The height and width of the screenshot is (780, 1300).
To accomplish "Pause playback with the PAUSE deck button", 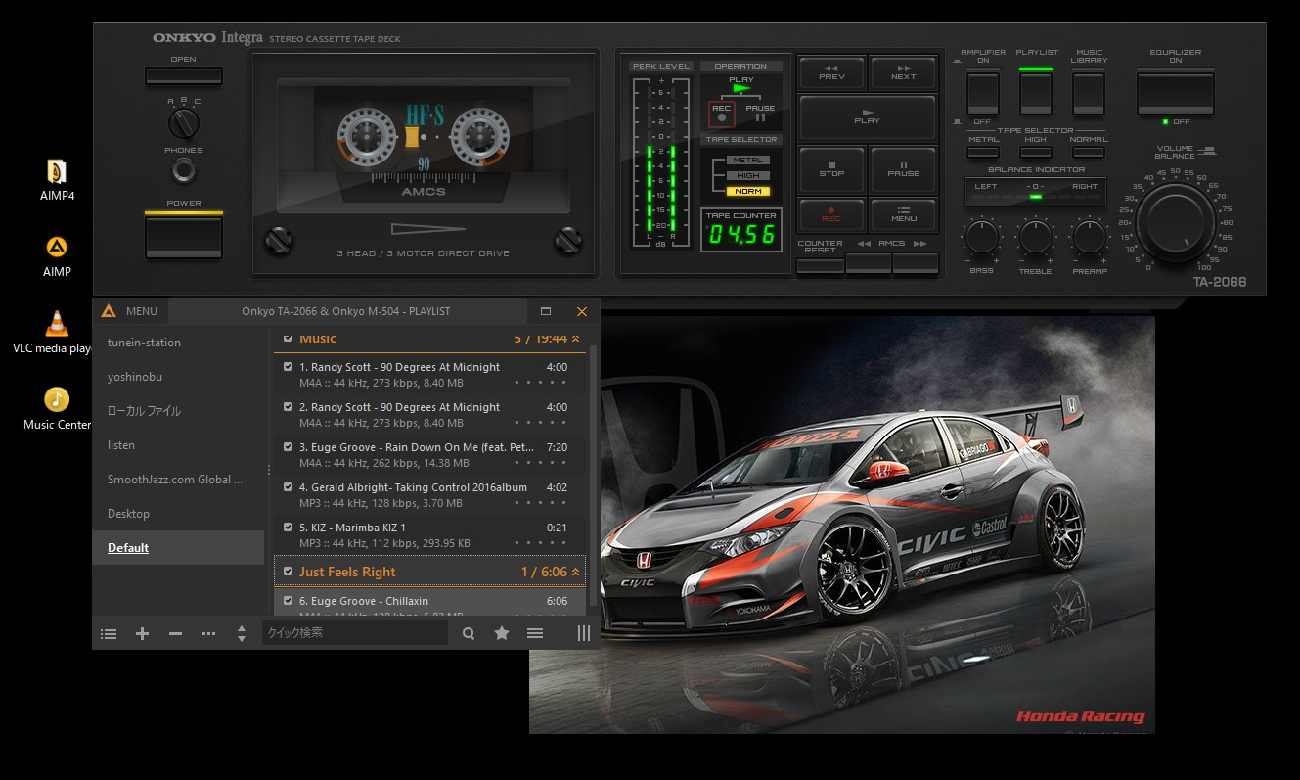I will click(903, 170).
